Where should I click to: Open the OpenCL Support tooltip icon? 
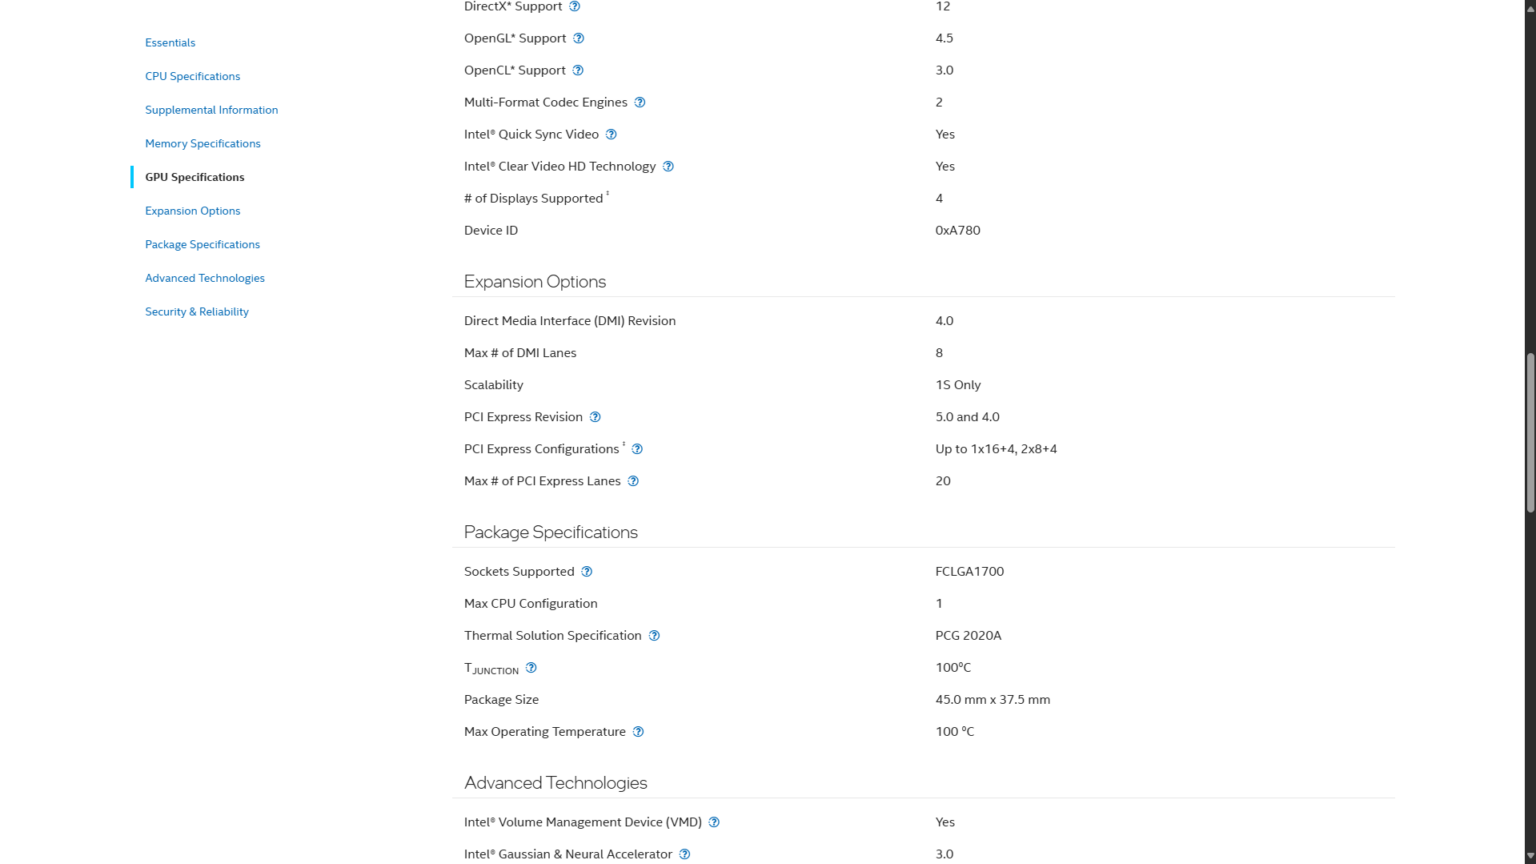point(580,70)
